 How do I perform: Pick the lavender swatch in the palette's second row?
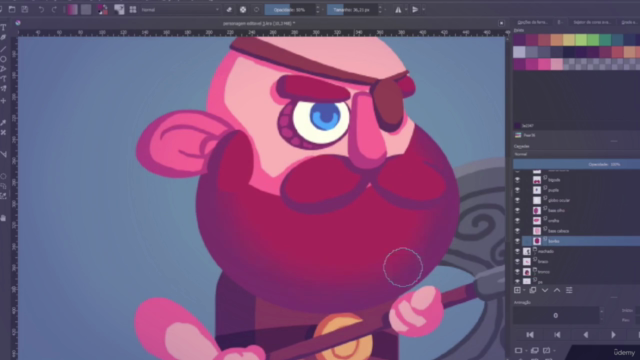coord(519,52)
